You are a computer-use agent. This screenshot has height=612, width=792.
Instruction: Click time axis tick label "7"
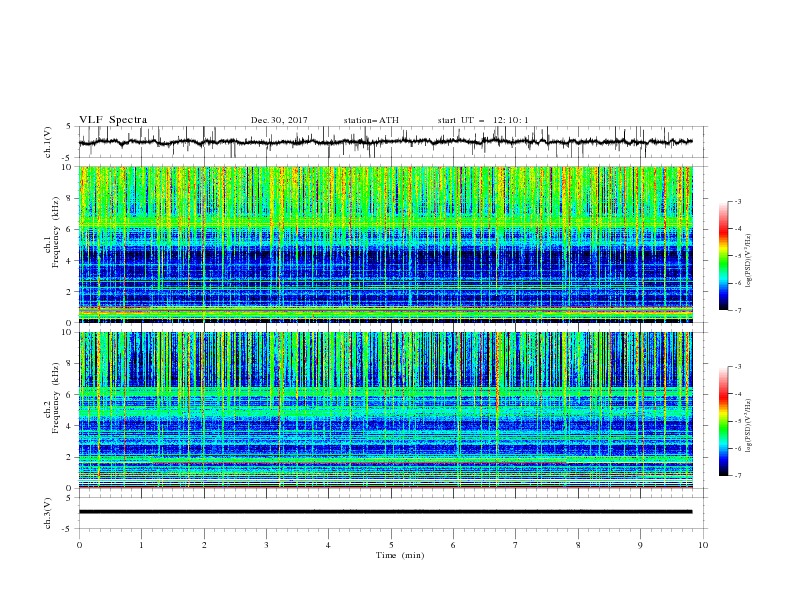tap(516, 545)
